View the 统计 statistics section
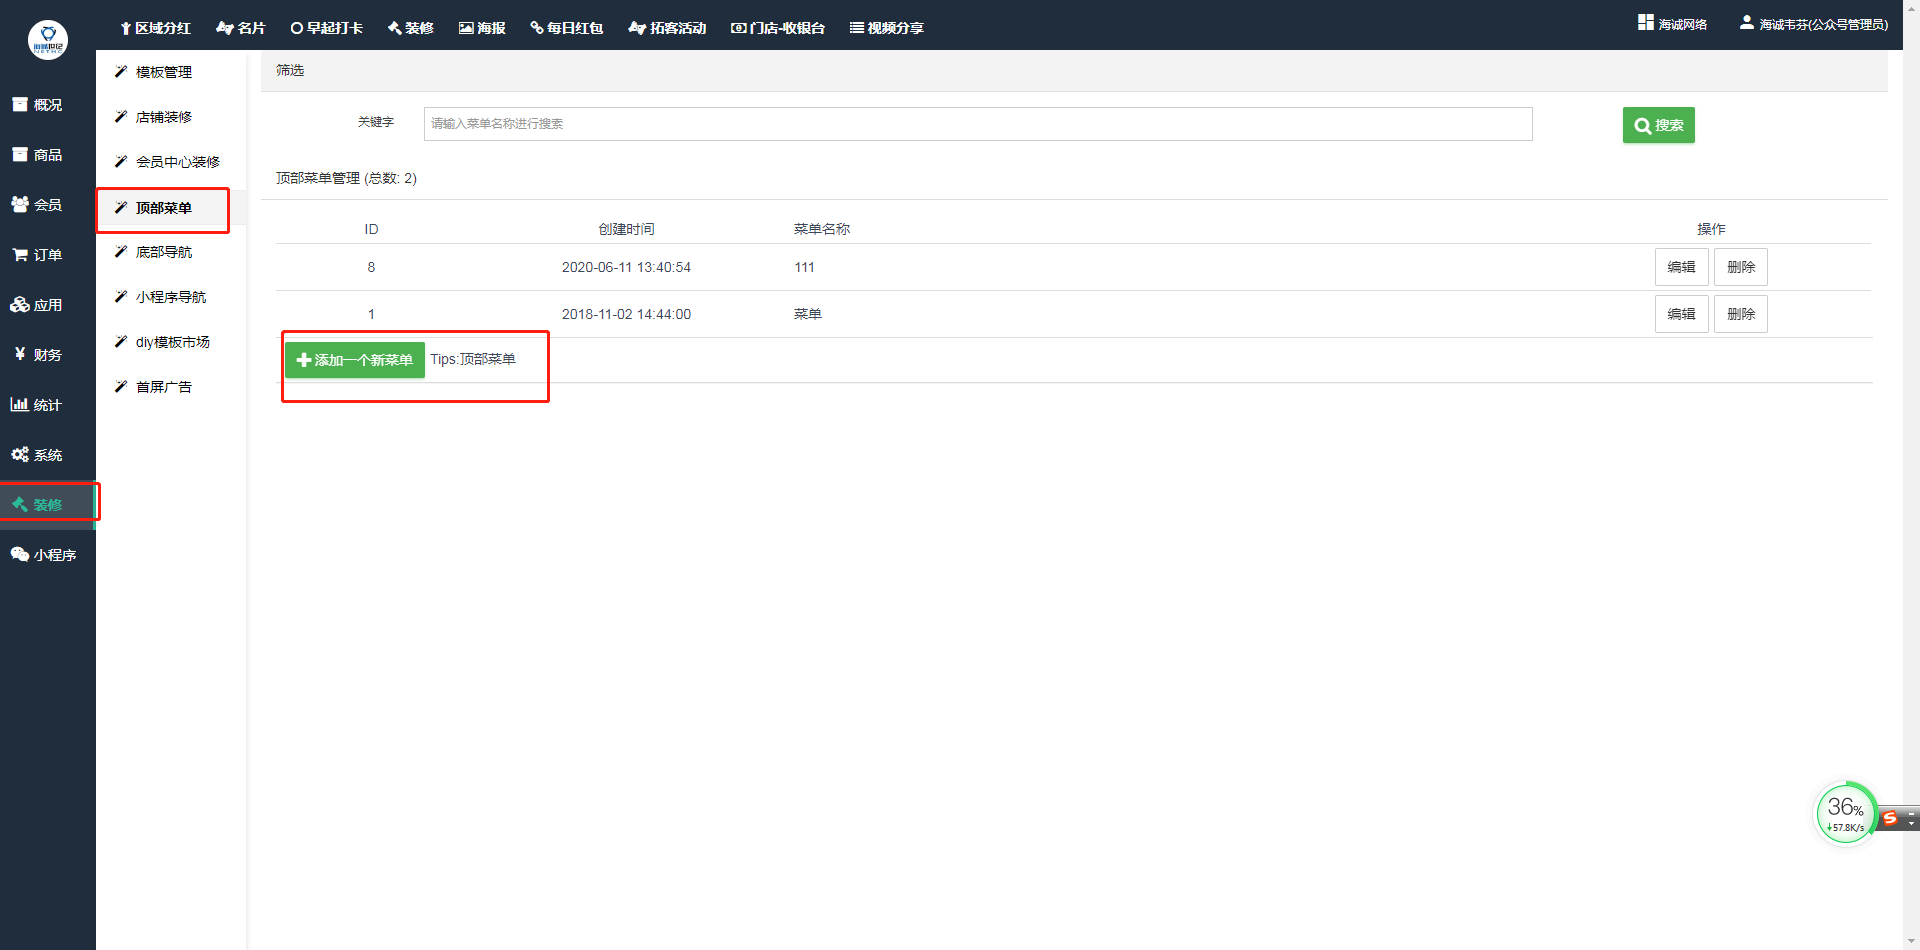The width and height of the screenshot is (1920, 950). (x=47, y=405)
